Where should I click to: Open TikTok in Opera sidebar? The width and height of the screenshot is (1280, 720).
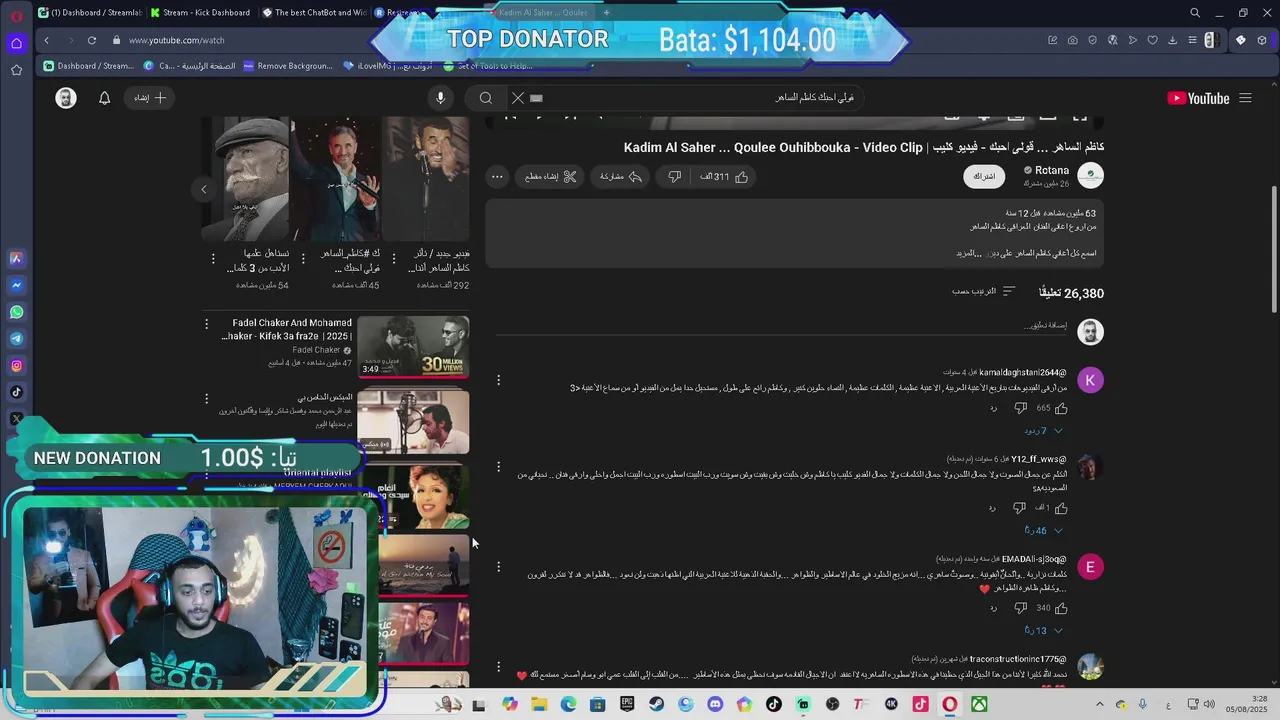tap(16, 393)
